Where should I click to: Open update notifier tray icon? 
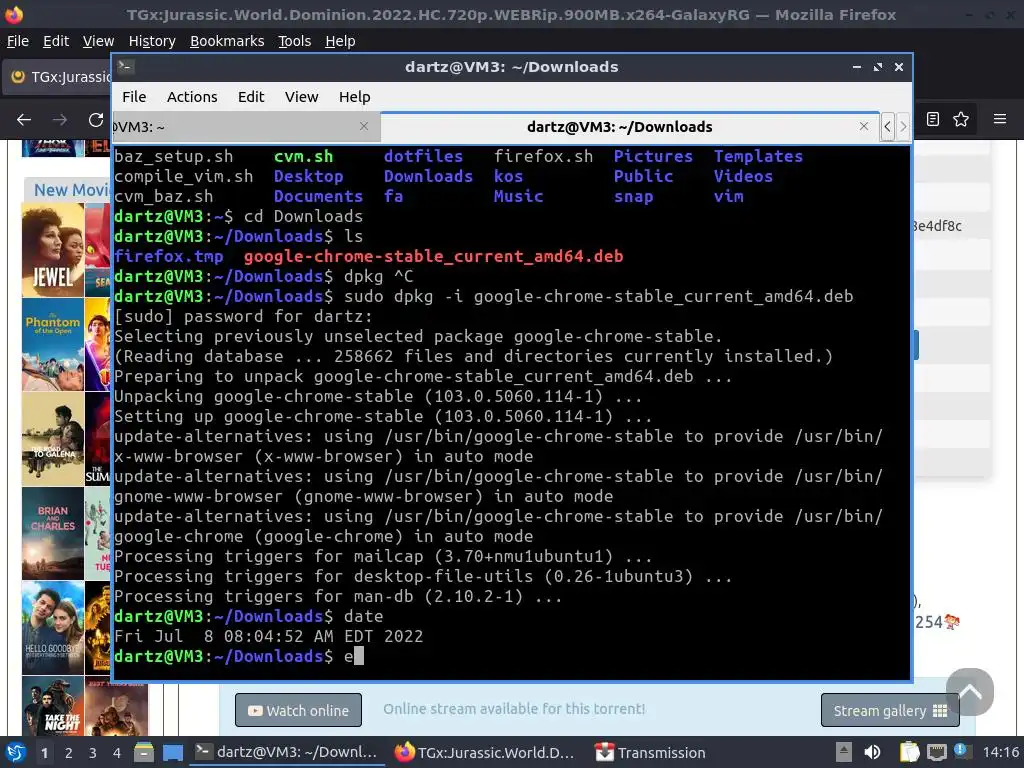coord(961,751)
